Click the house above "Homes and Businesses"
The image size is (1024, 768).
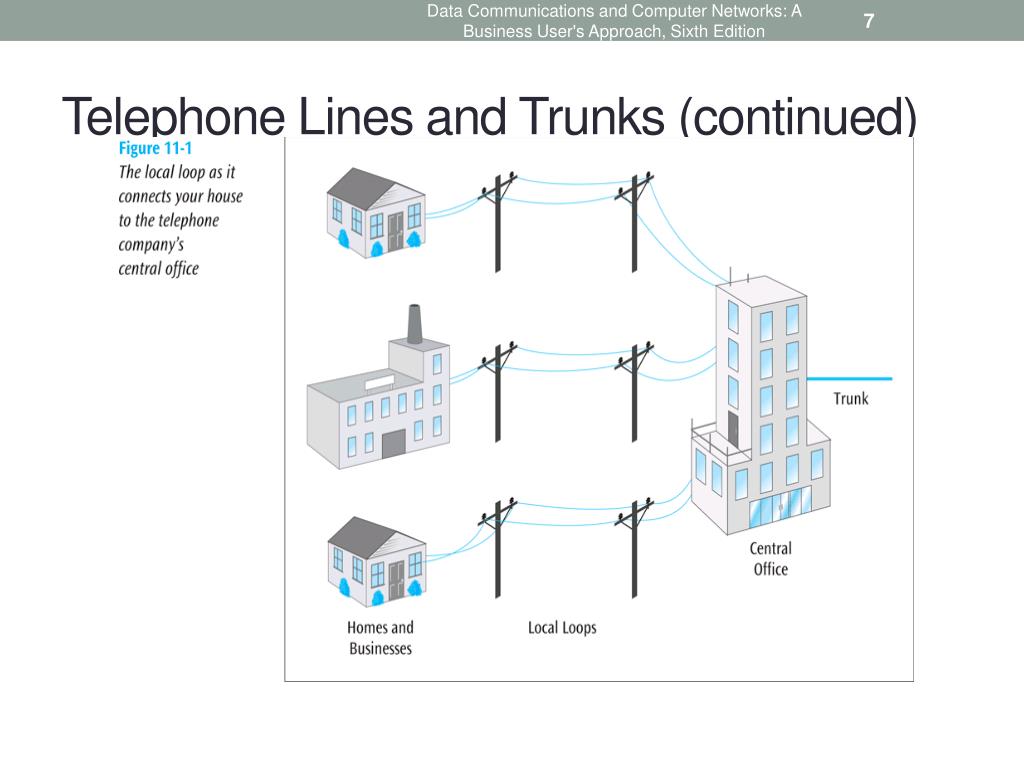pos(377,562)
